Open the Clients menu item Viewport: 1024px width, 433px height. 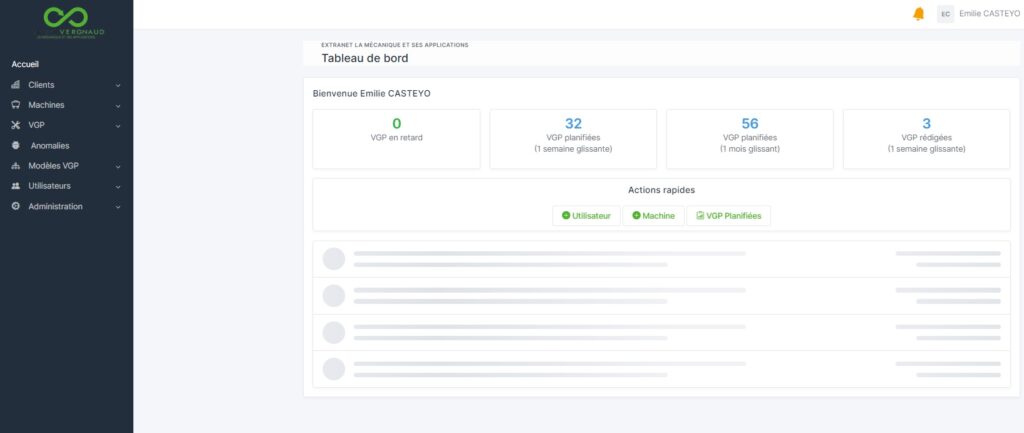coord(67,85)
